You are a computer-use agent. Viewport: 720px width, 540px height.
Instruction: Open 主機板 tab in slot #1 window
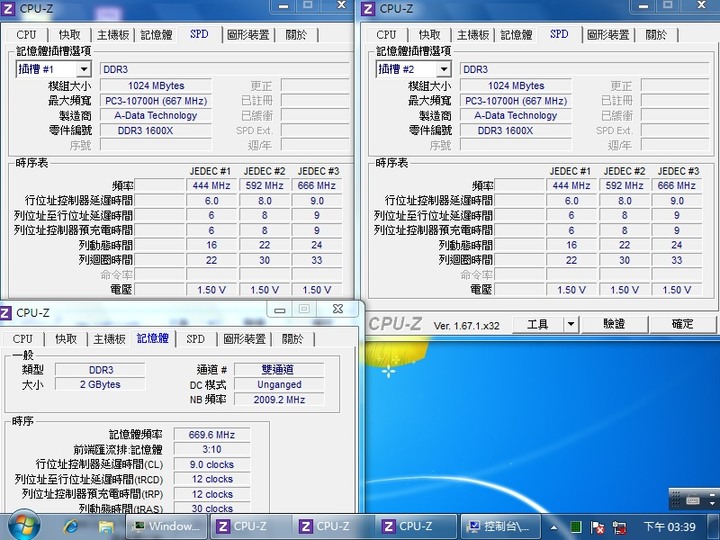click(x=113, y=34)
